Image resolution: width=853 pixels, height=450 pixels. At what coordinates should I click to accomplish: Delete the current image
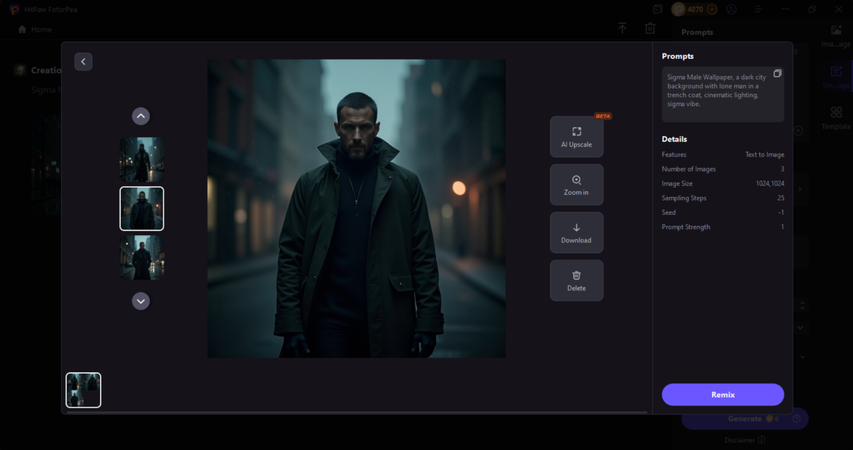(x=577, y=281)
